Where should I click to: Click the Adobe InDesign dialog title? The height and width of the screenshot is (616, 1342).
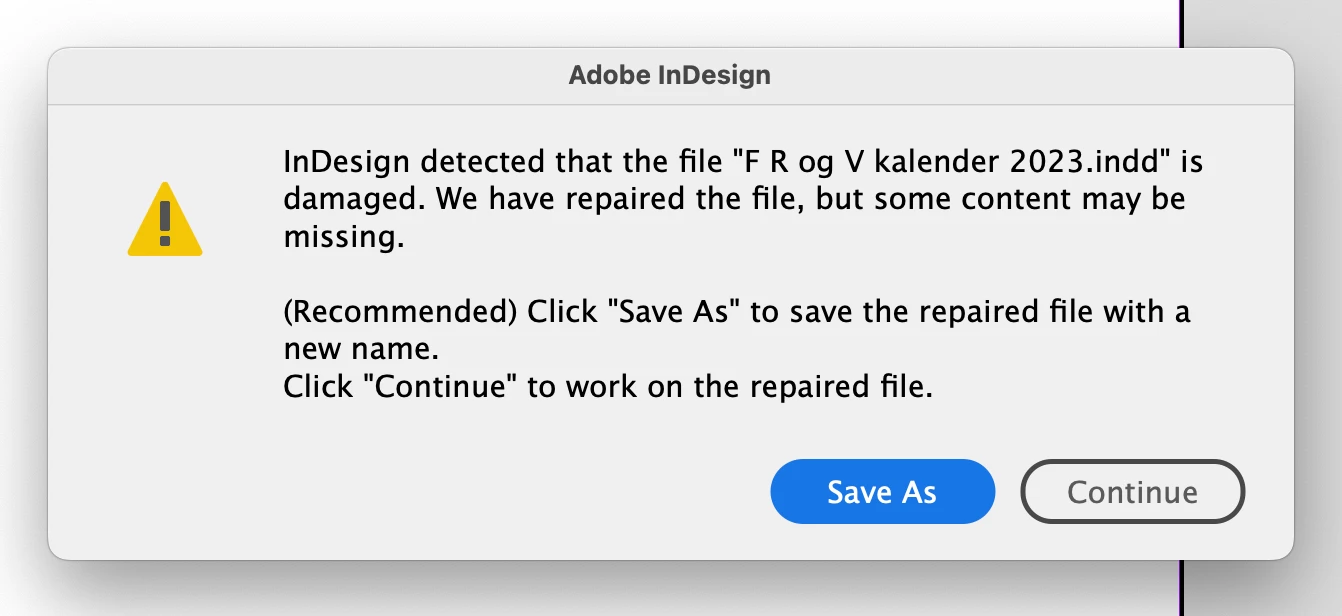[670, 75]
